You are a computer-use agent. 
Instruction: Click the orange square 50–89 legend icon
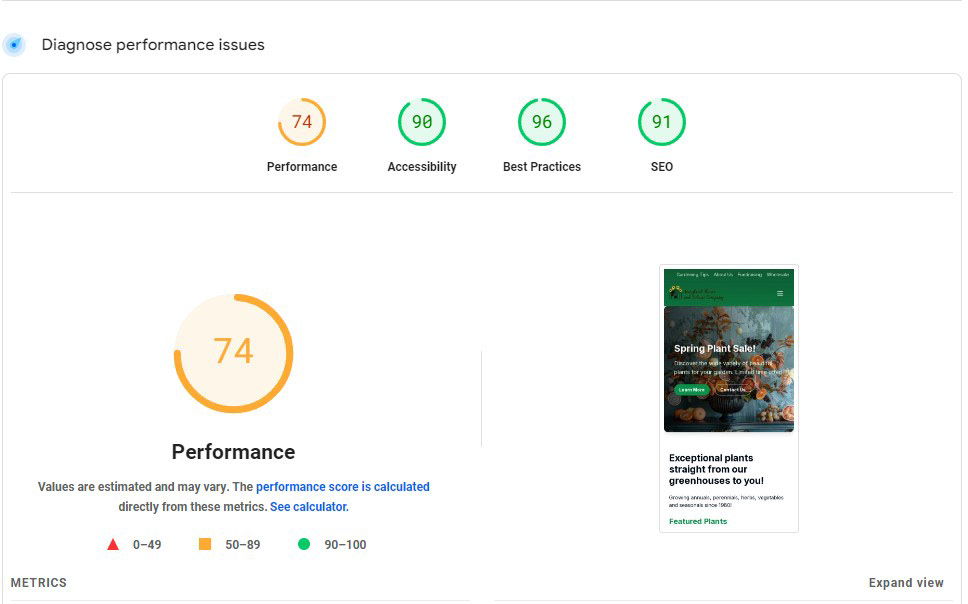point(205,545)
